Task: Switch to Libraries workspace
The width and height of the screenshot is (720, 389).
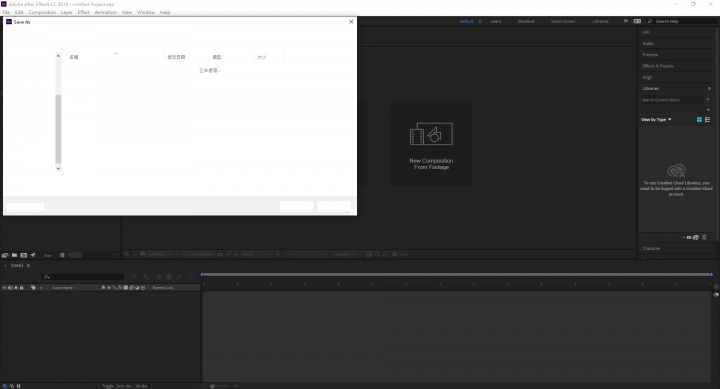Action: 600,22
